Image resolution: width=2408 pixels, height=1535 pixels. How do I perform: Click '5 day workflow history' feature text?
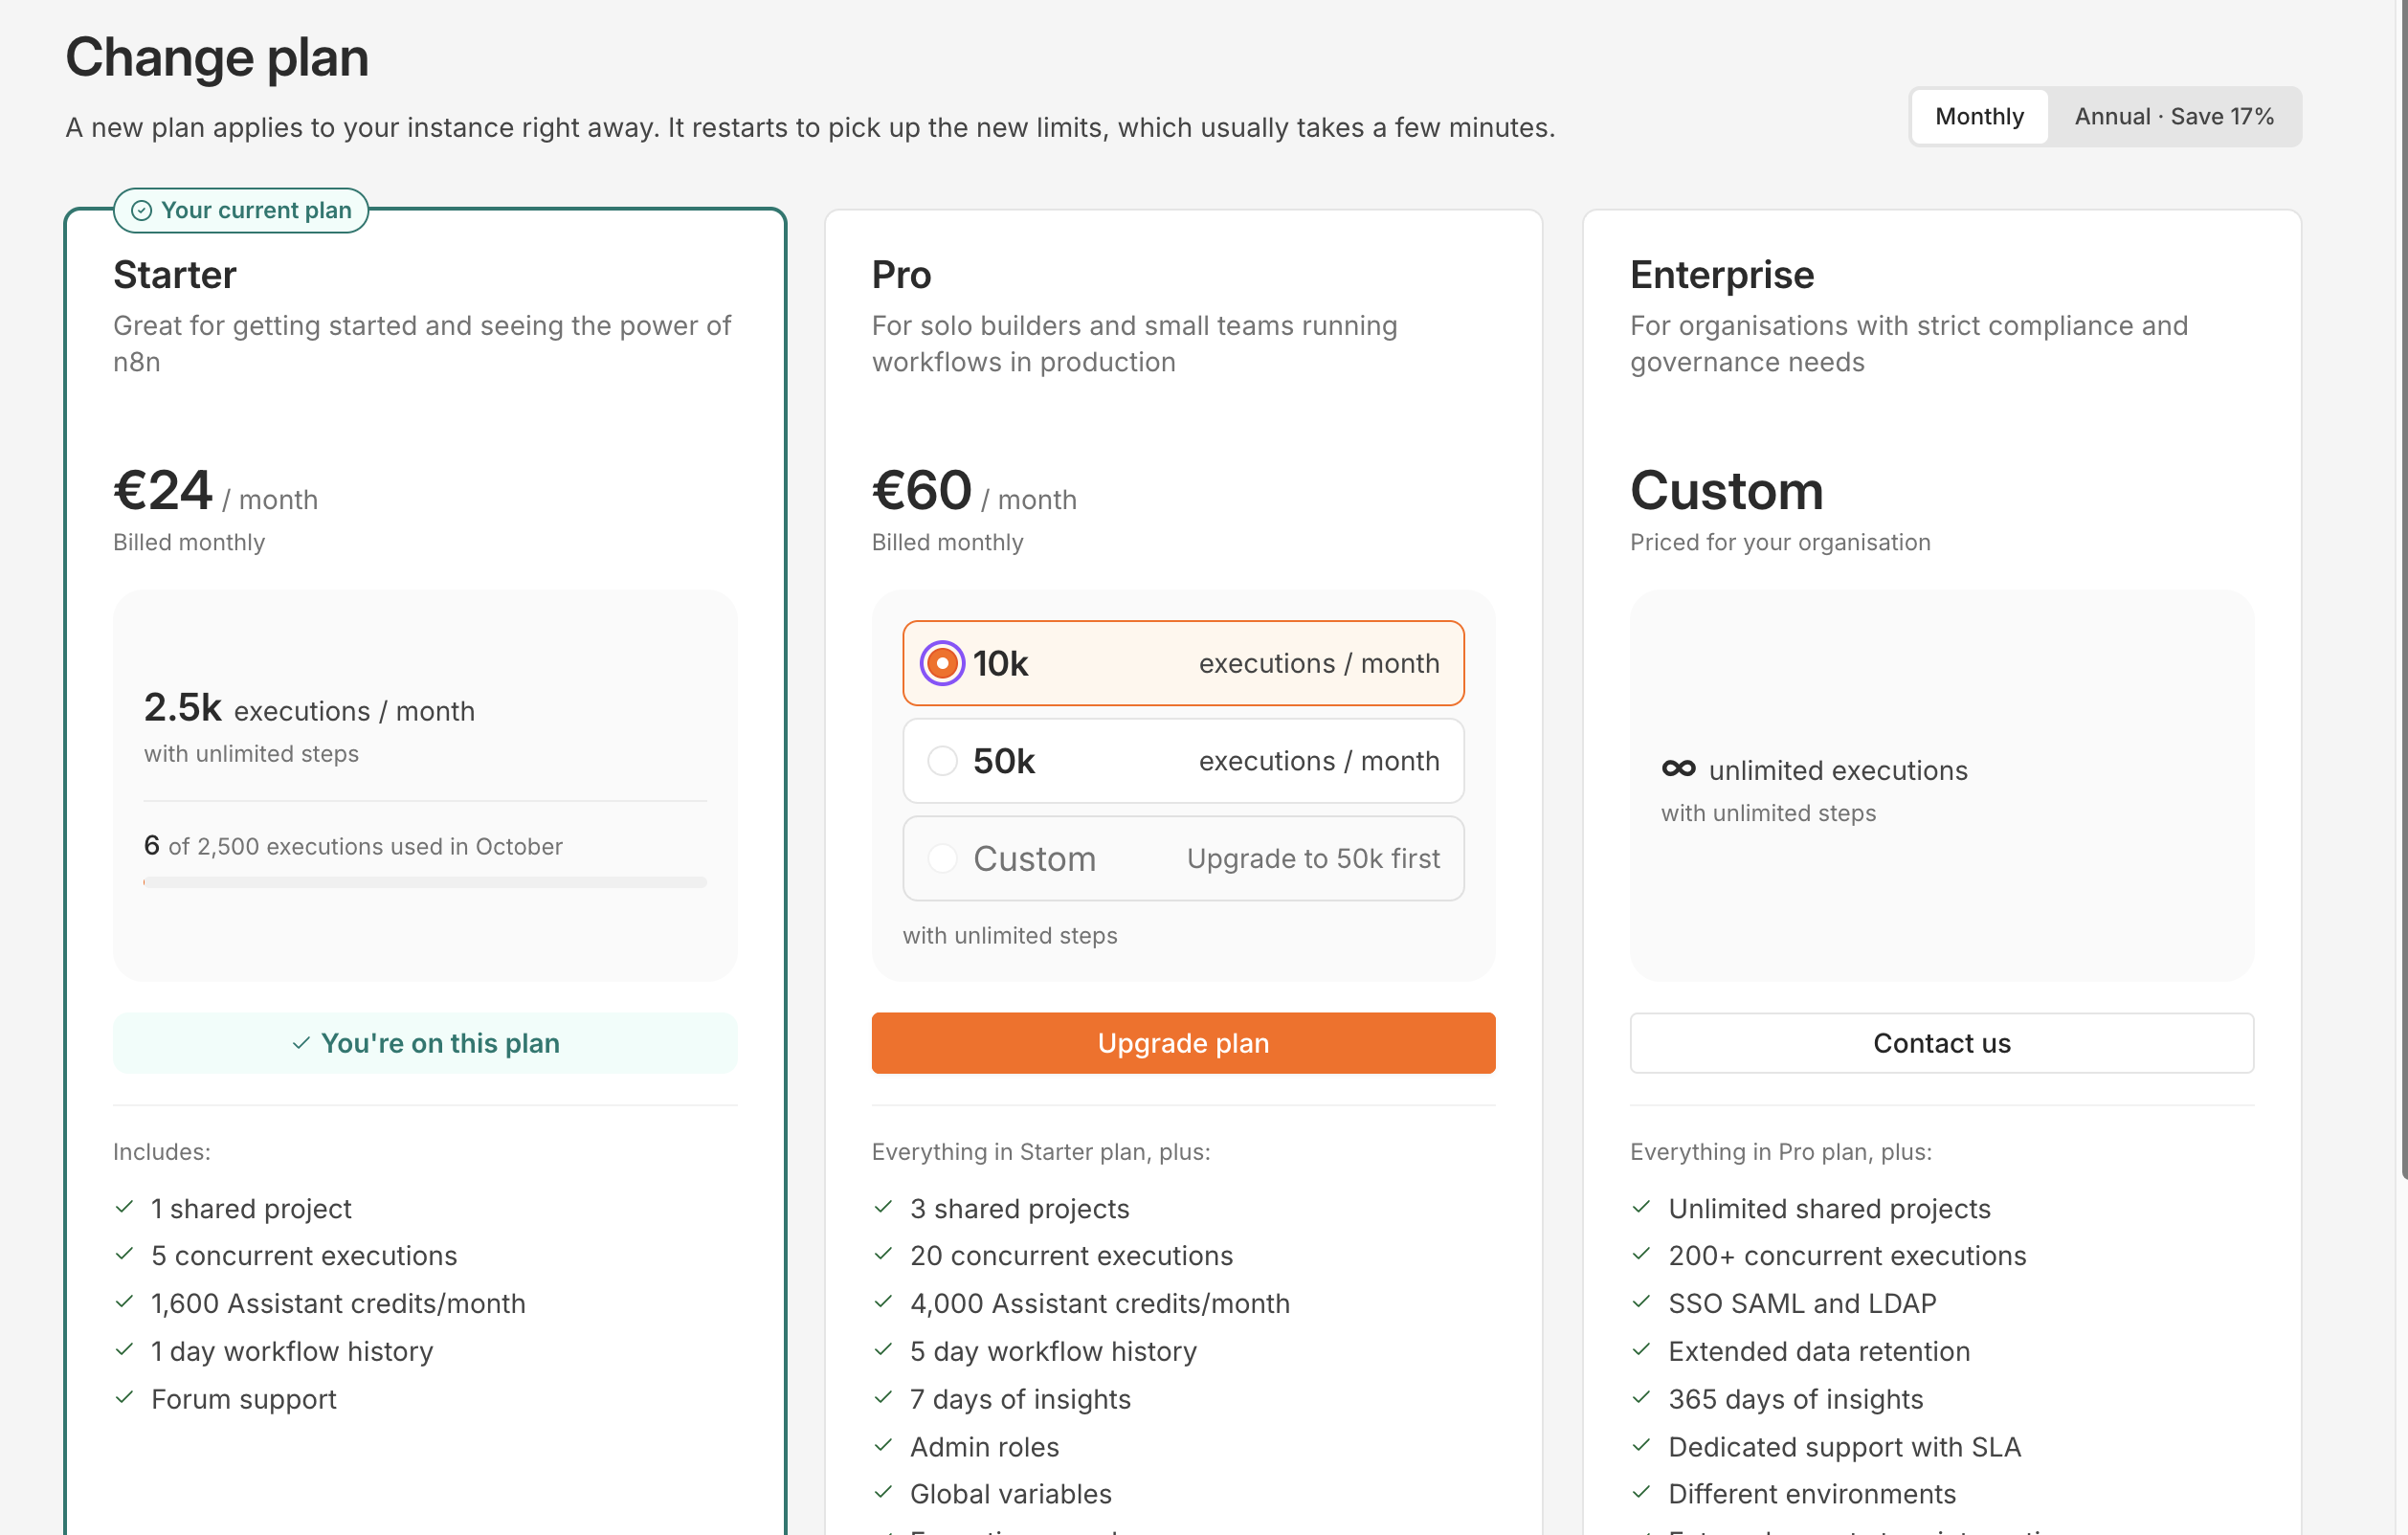(x=1053, y=1351)
